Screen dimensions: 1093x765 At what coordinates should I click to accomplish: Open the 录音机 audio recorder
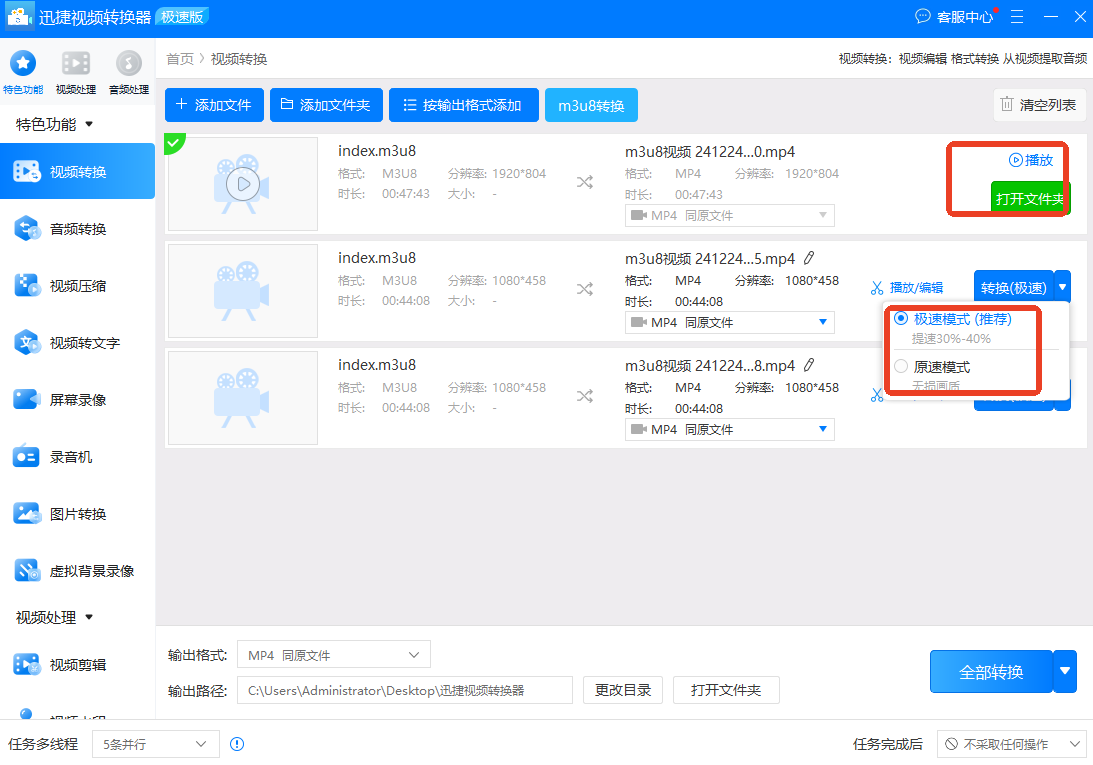pyautogui.click(x=77, y=456)
